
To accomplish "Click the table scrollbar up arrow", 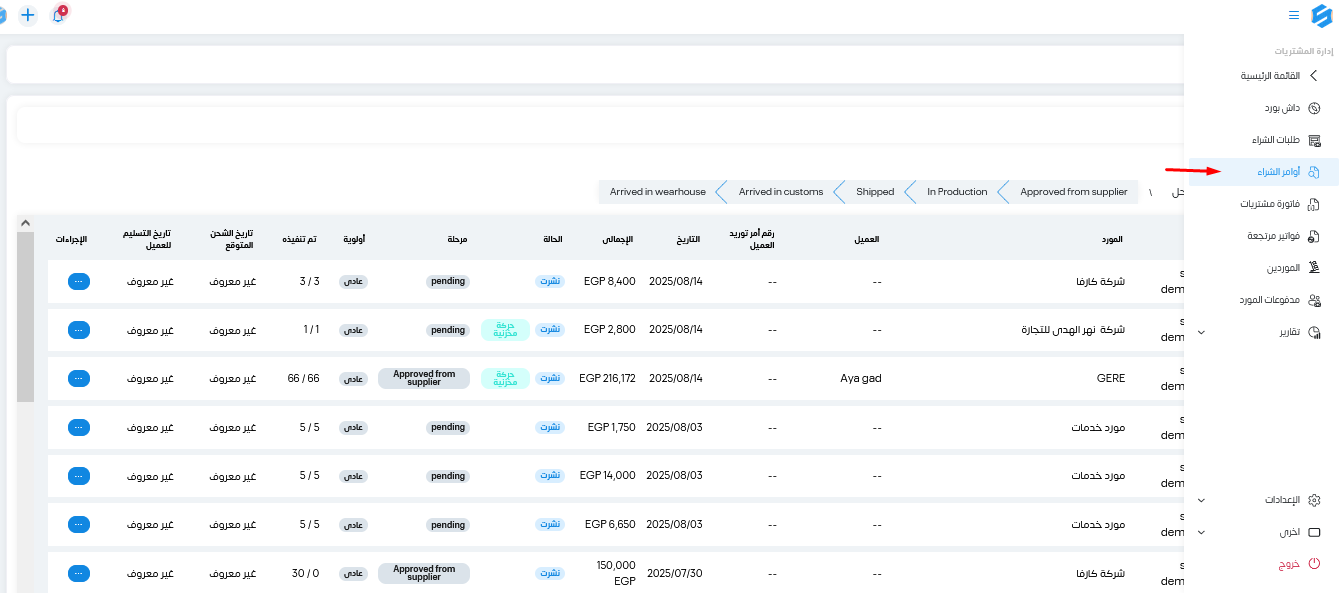I will pos(26,222).
